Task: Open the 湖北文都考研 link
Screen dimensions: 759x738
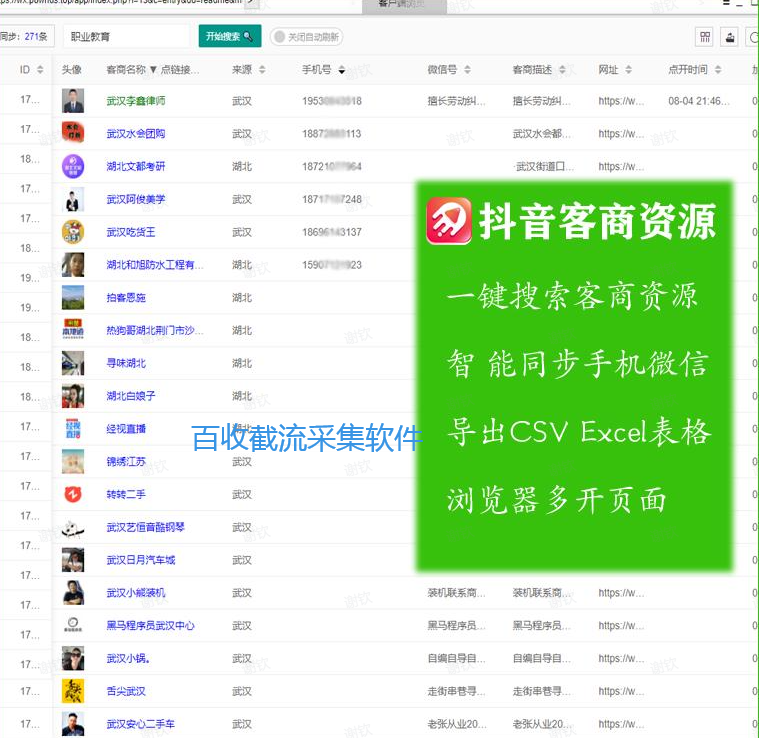Action: pyautogui.click(x=136, y=166)
